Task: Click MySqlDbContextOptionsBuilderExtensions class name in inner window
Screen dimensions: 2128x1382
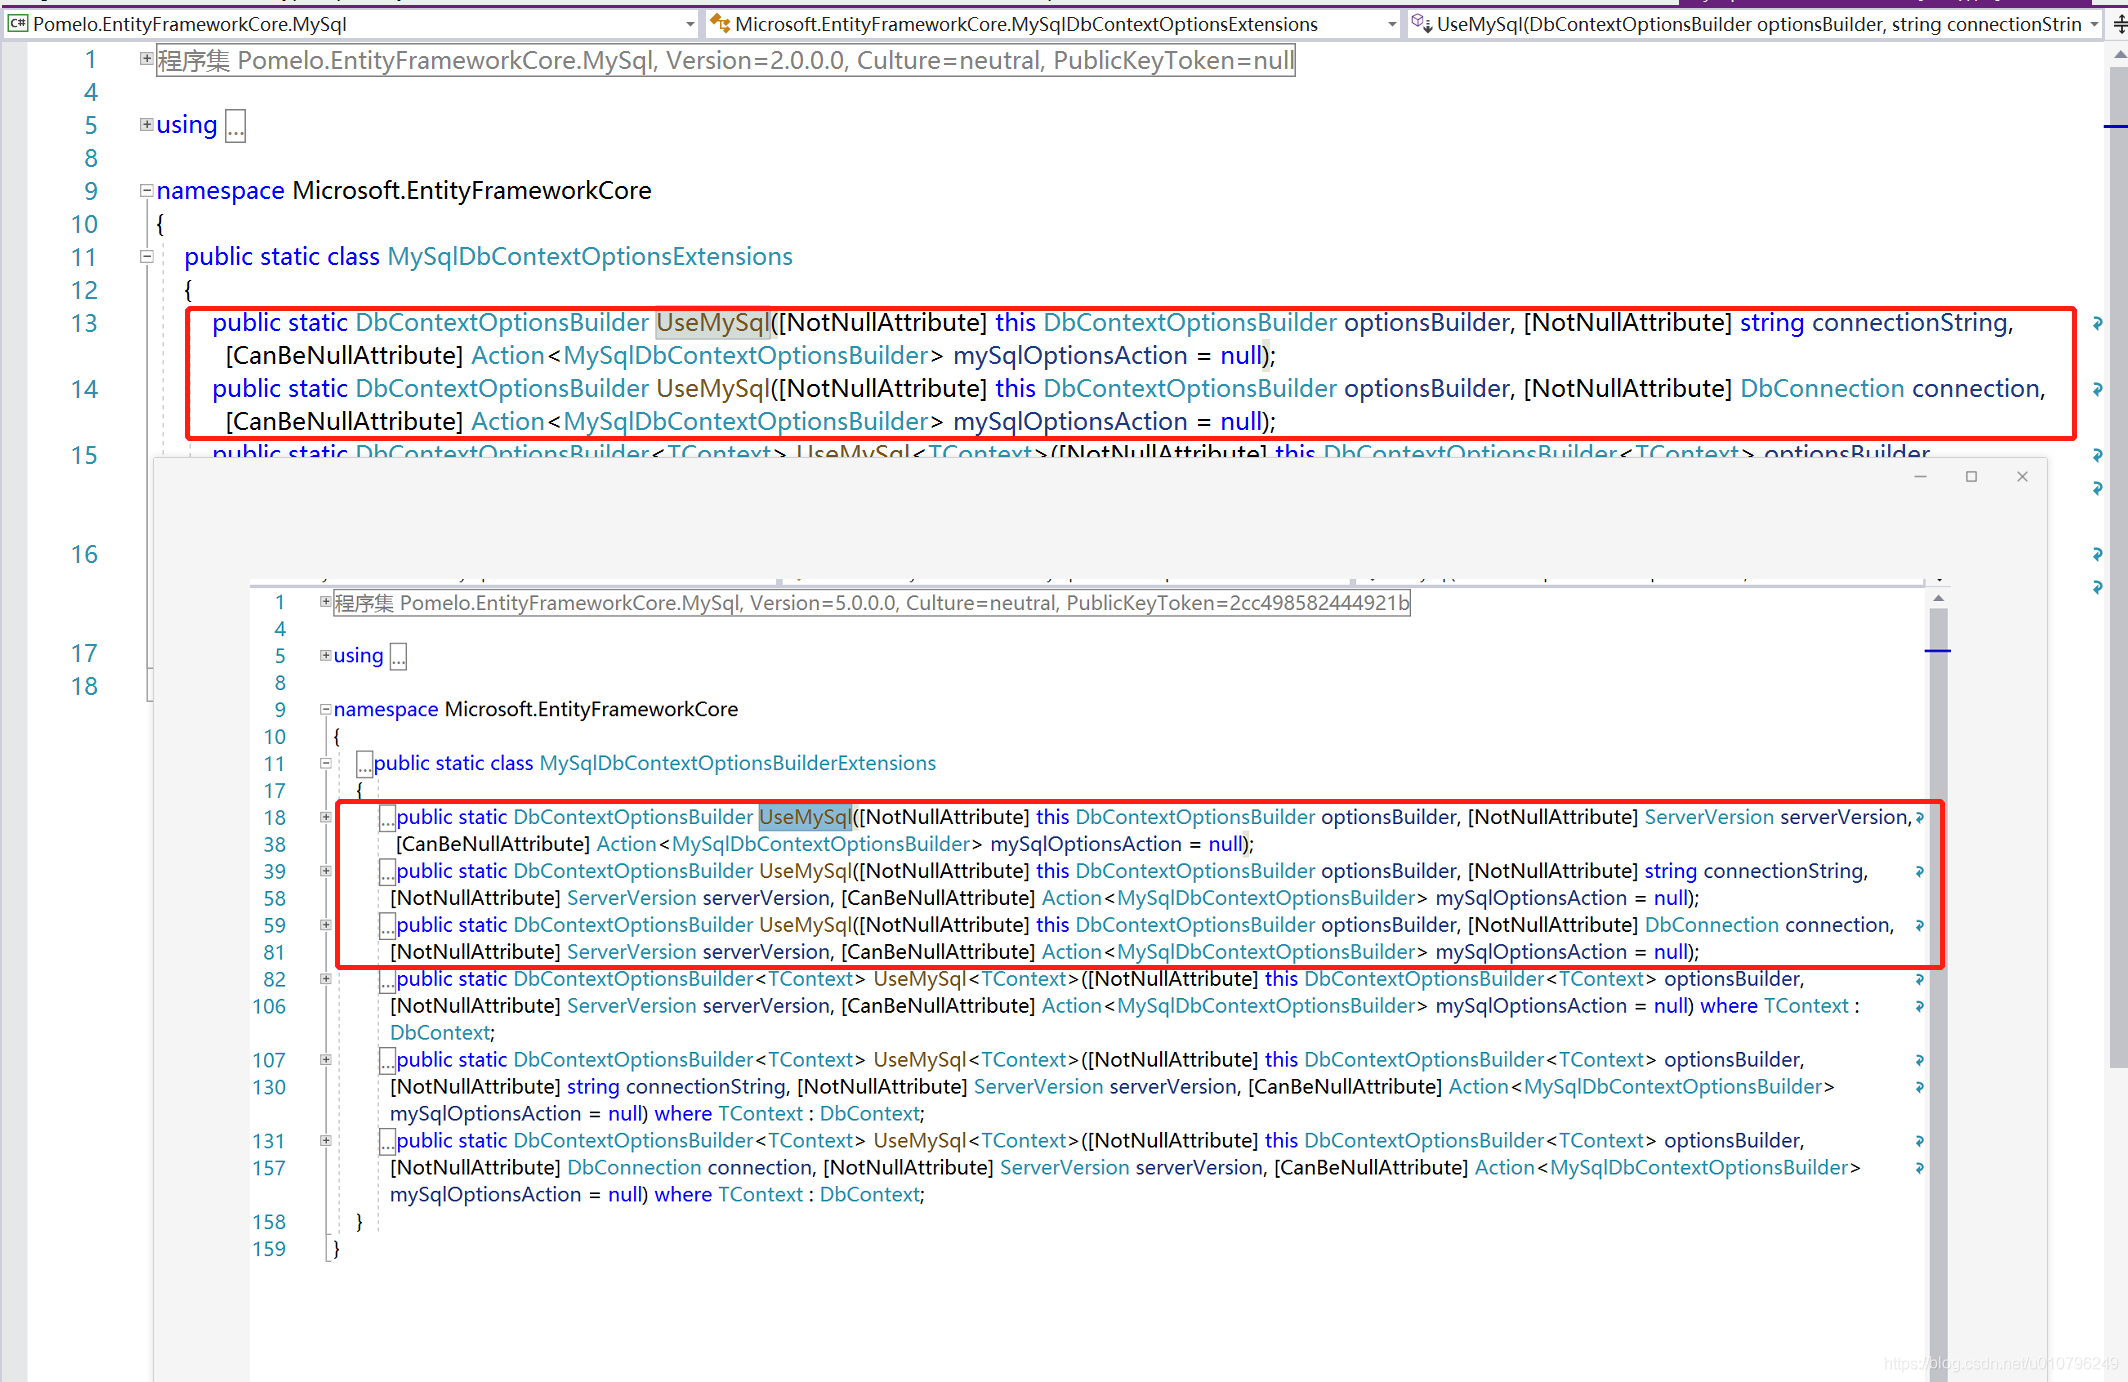Action: tap(737, 763)
